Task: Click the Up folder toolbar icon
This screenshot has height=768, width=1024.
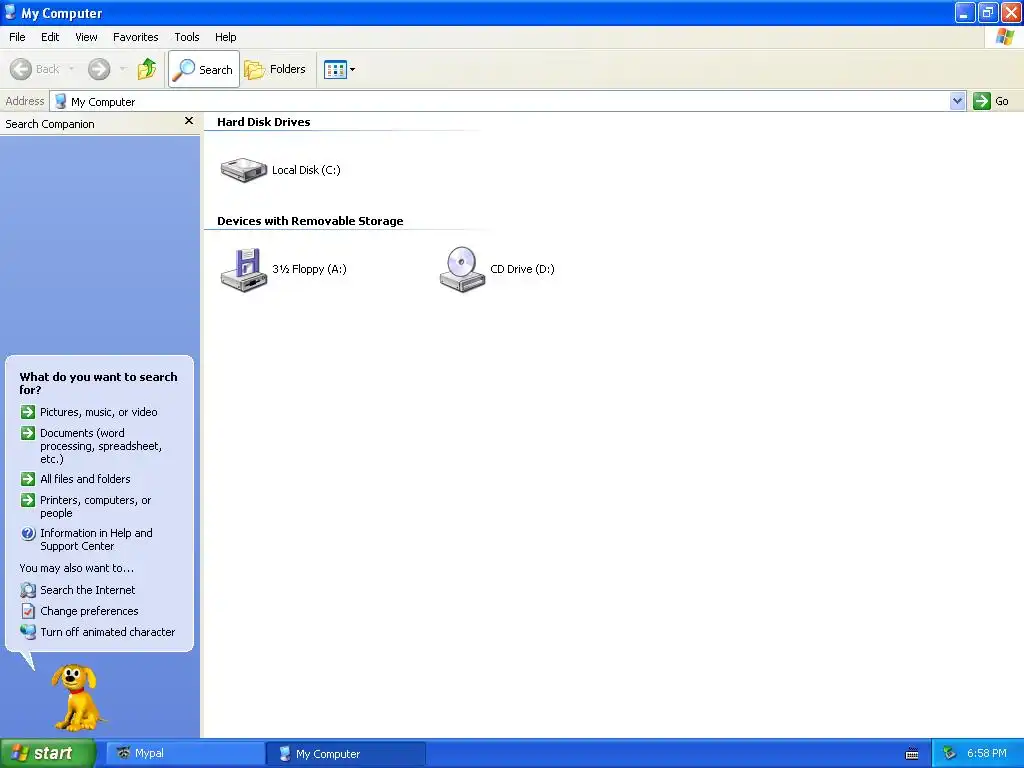Action: pos(147,69)
